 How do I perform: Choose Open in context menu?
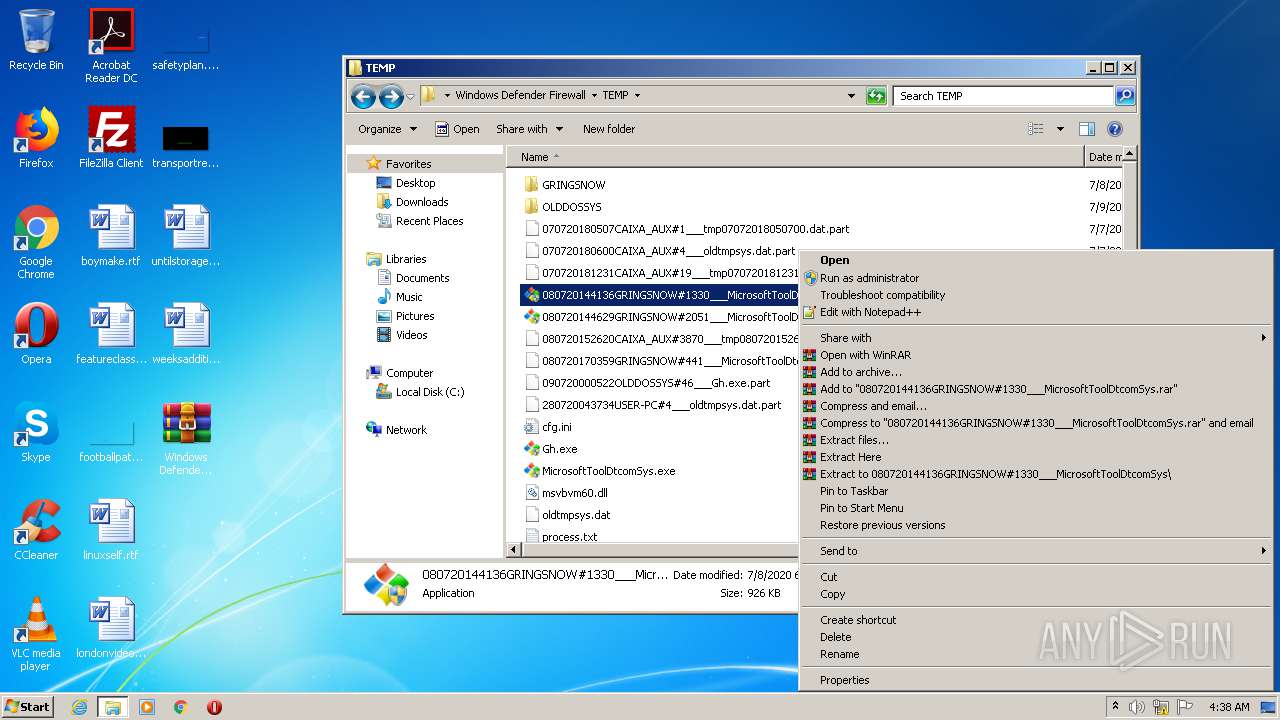[1036, 260]
